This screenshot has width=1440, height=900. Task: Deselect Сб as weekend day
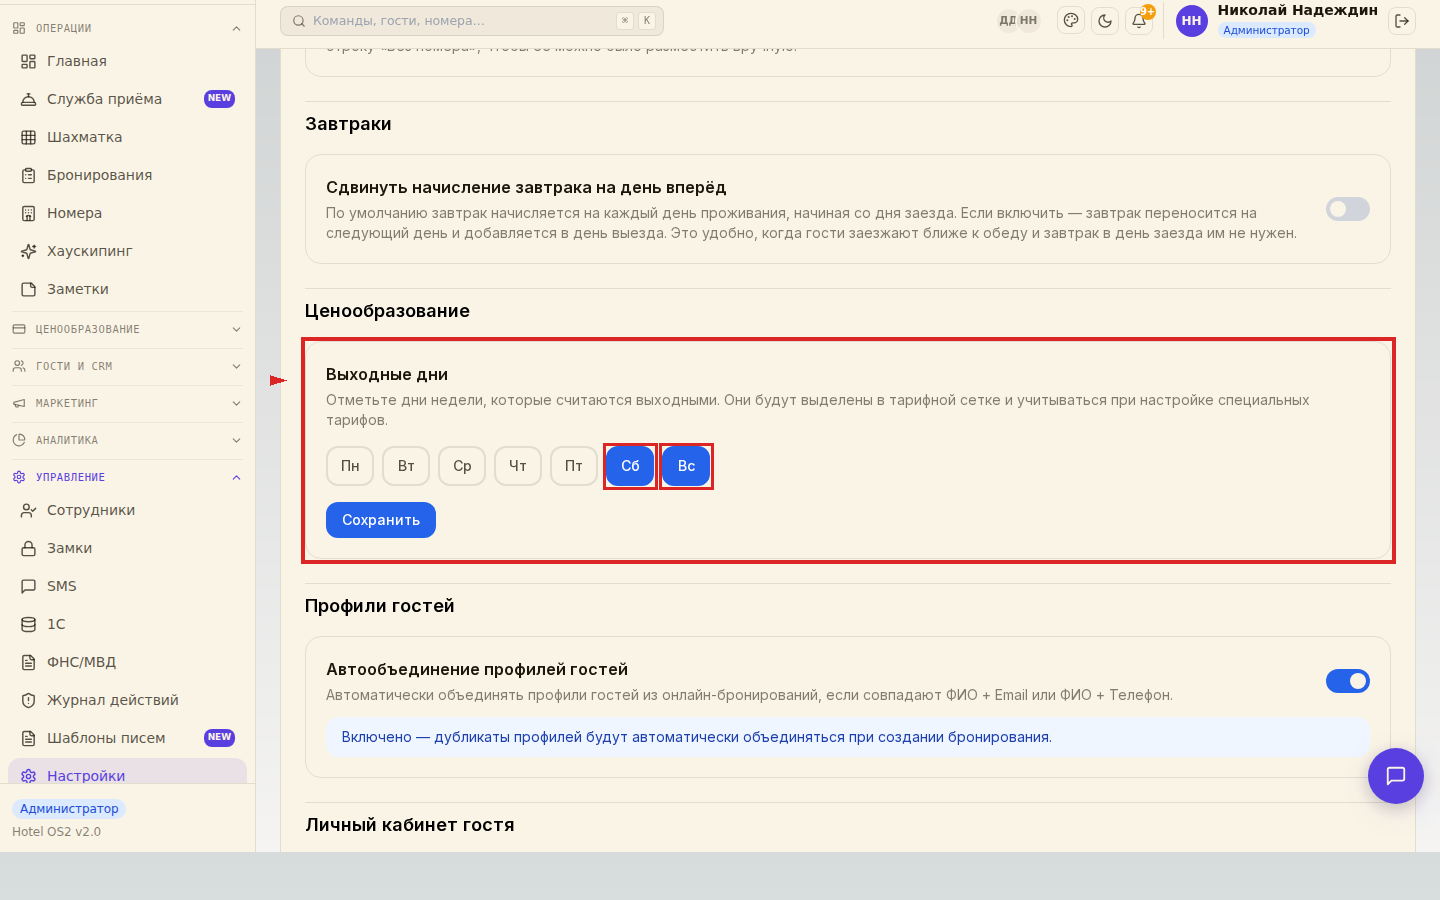coord(630,466)
